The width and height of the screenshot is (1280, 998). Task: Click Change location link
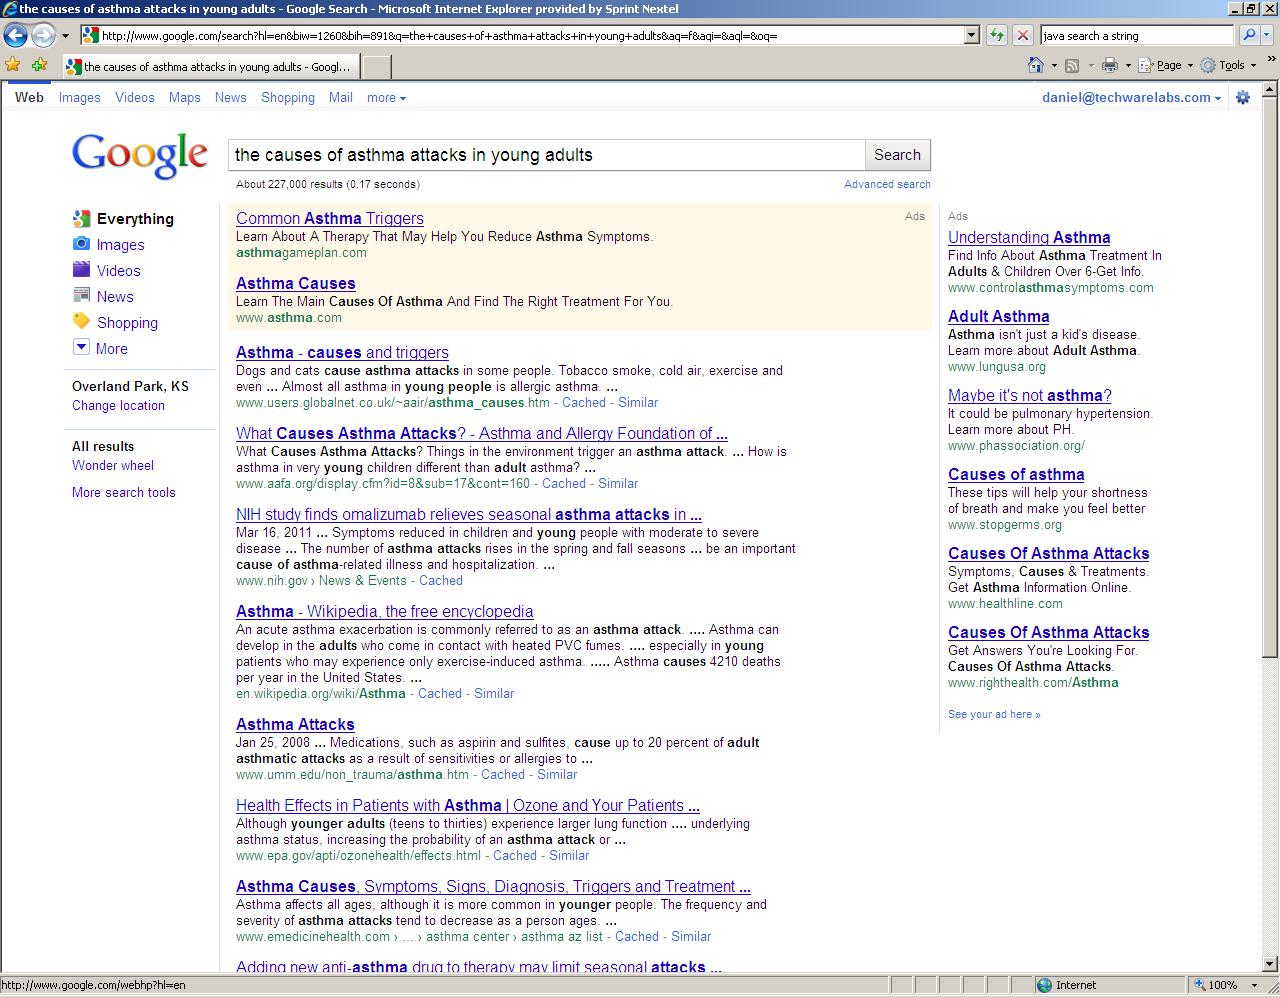tap(118, 405)
